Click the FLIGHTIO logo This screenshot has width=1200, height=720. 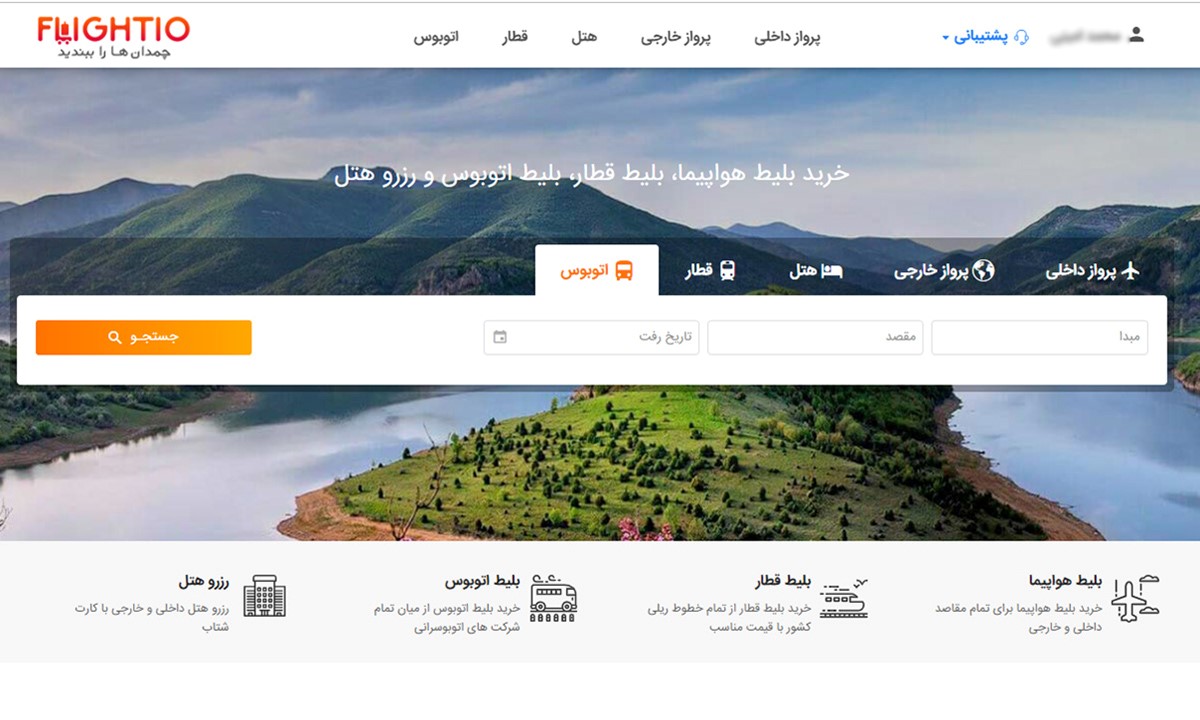coord(113,37)
